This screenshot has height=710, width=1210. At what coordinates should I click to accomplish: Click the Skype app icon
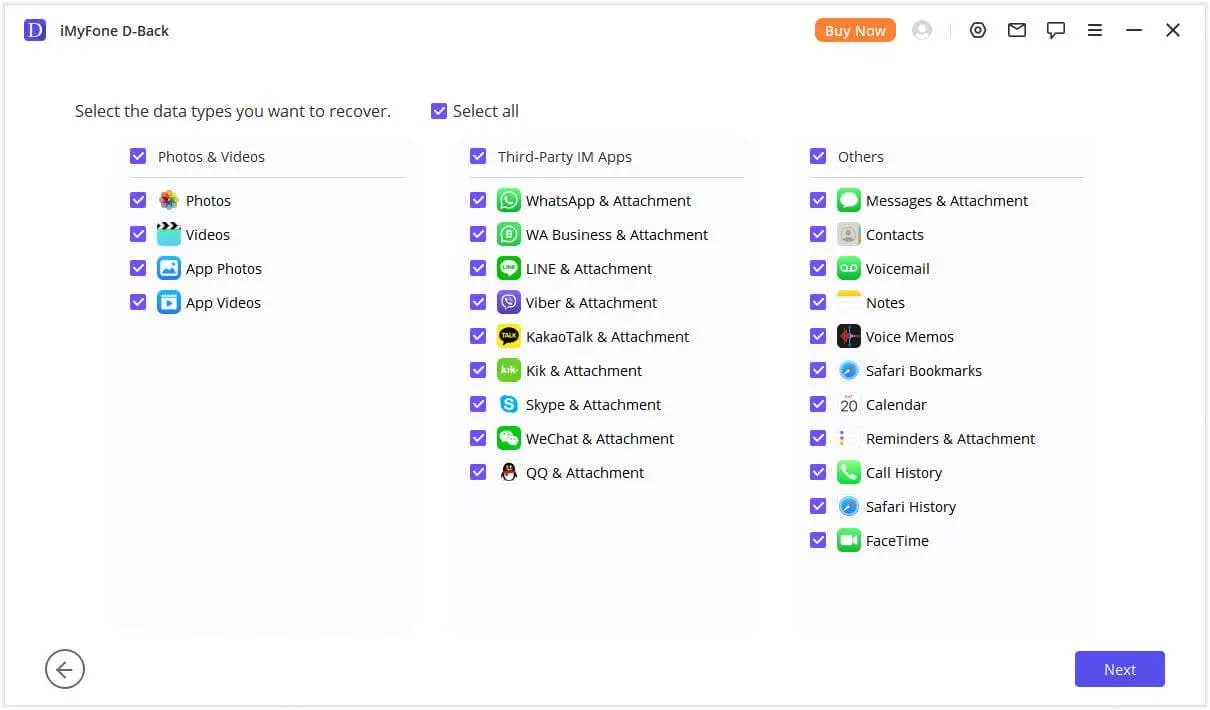(509, 405)
